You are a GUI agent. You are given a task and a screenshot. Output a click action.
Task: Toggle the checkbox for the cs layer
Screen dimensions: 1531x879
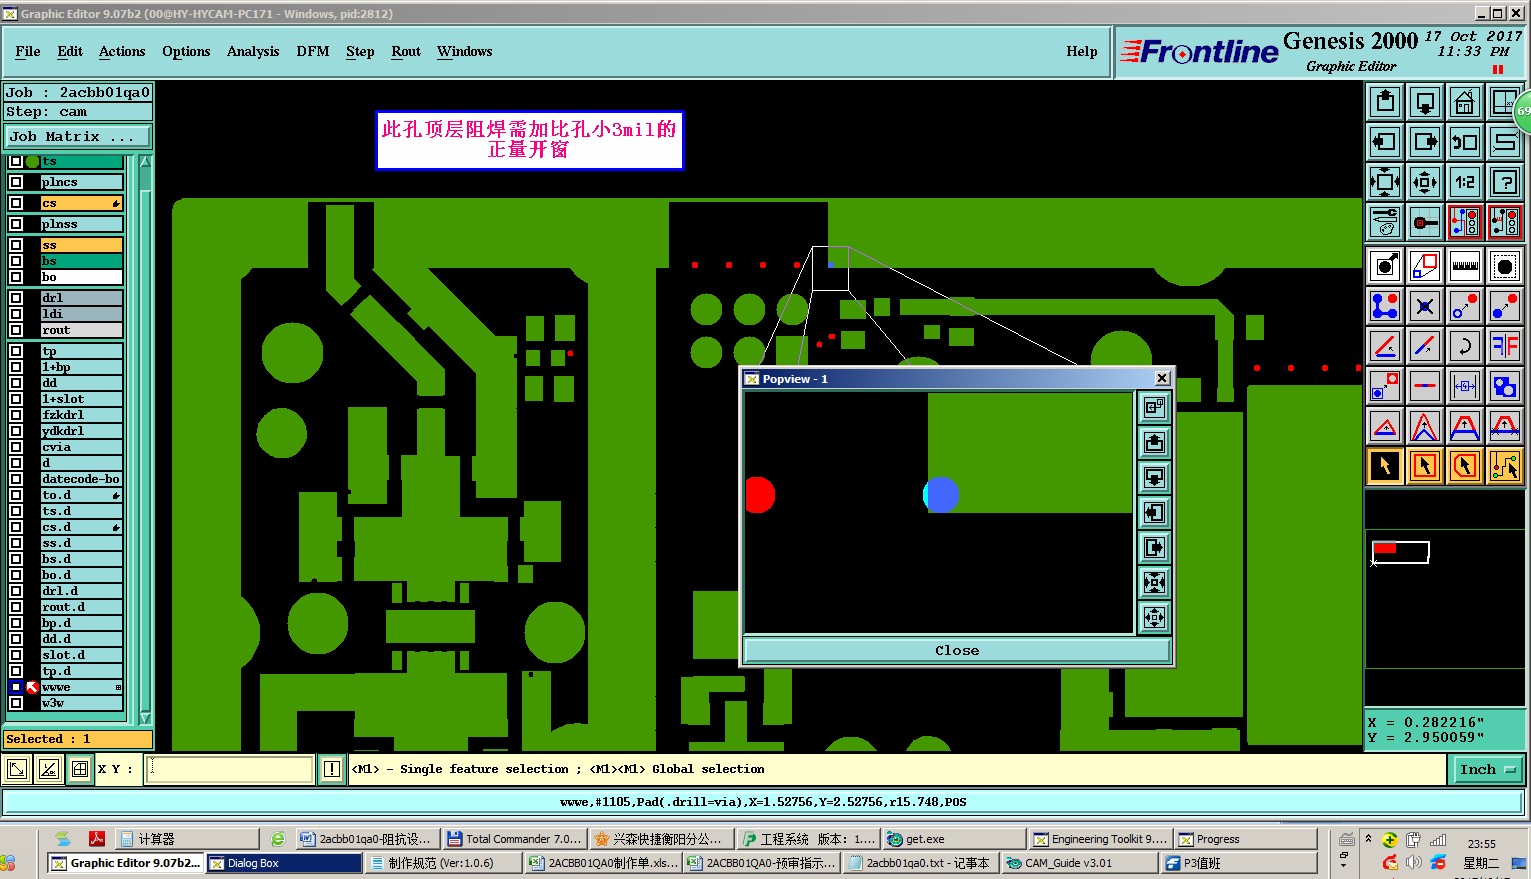pyautogui.click(x=16, y=203)
